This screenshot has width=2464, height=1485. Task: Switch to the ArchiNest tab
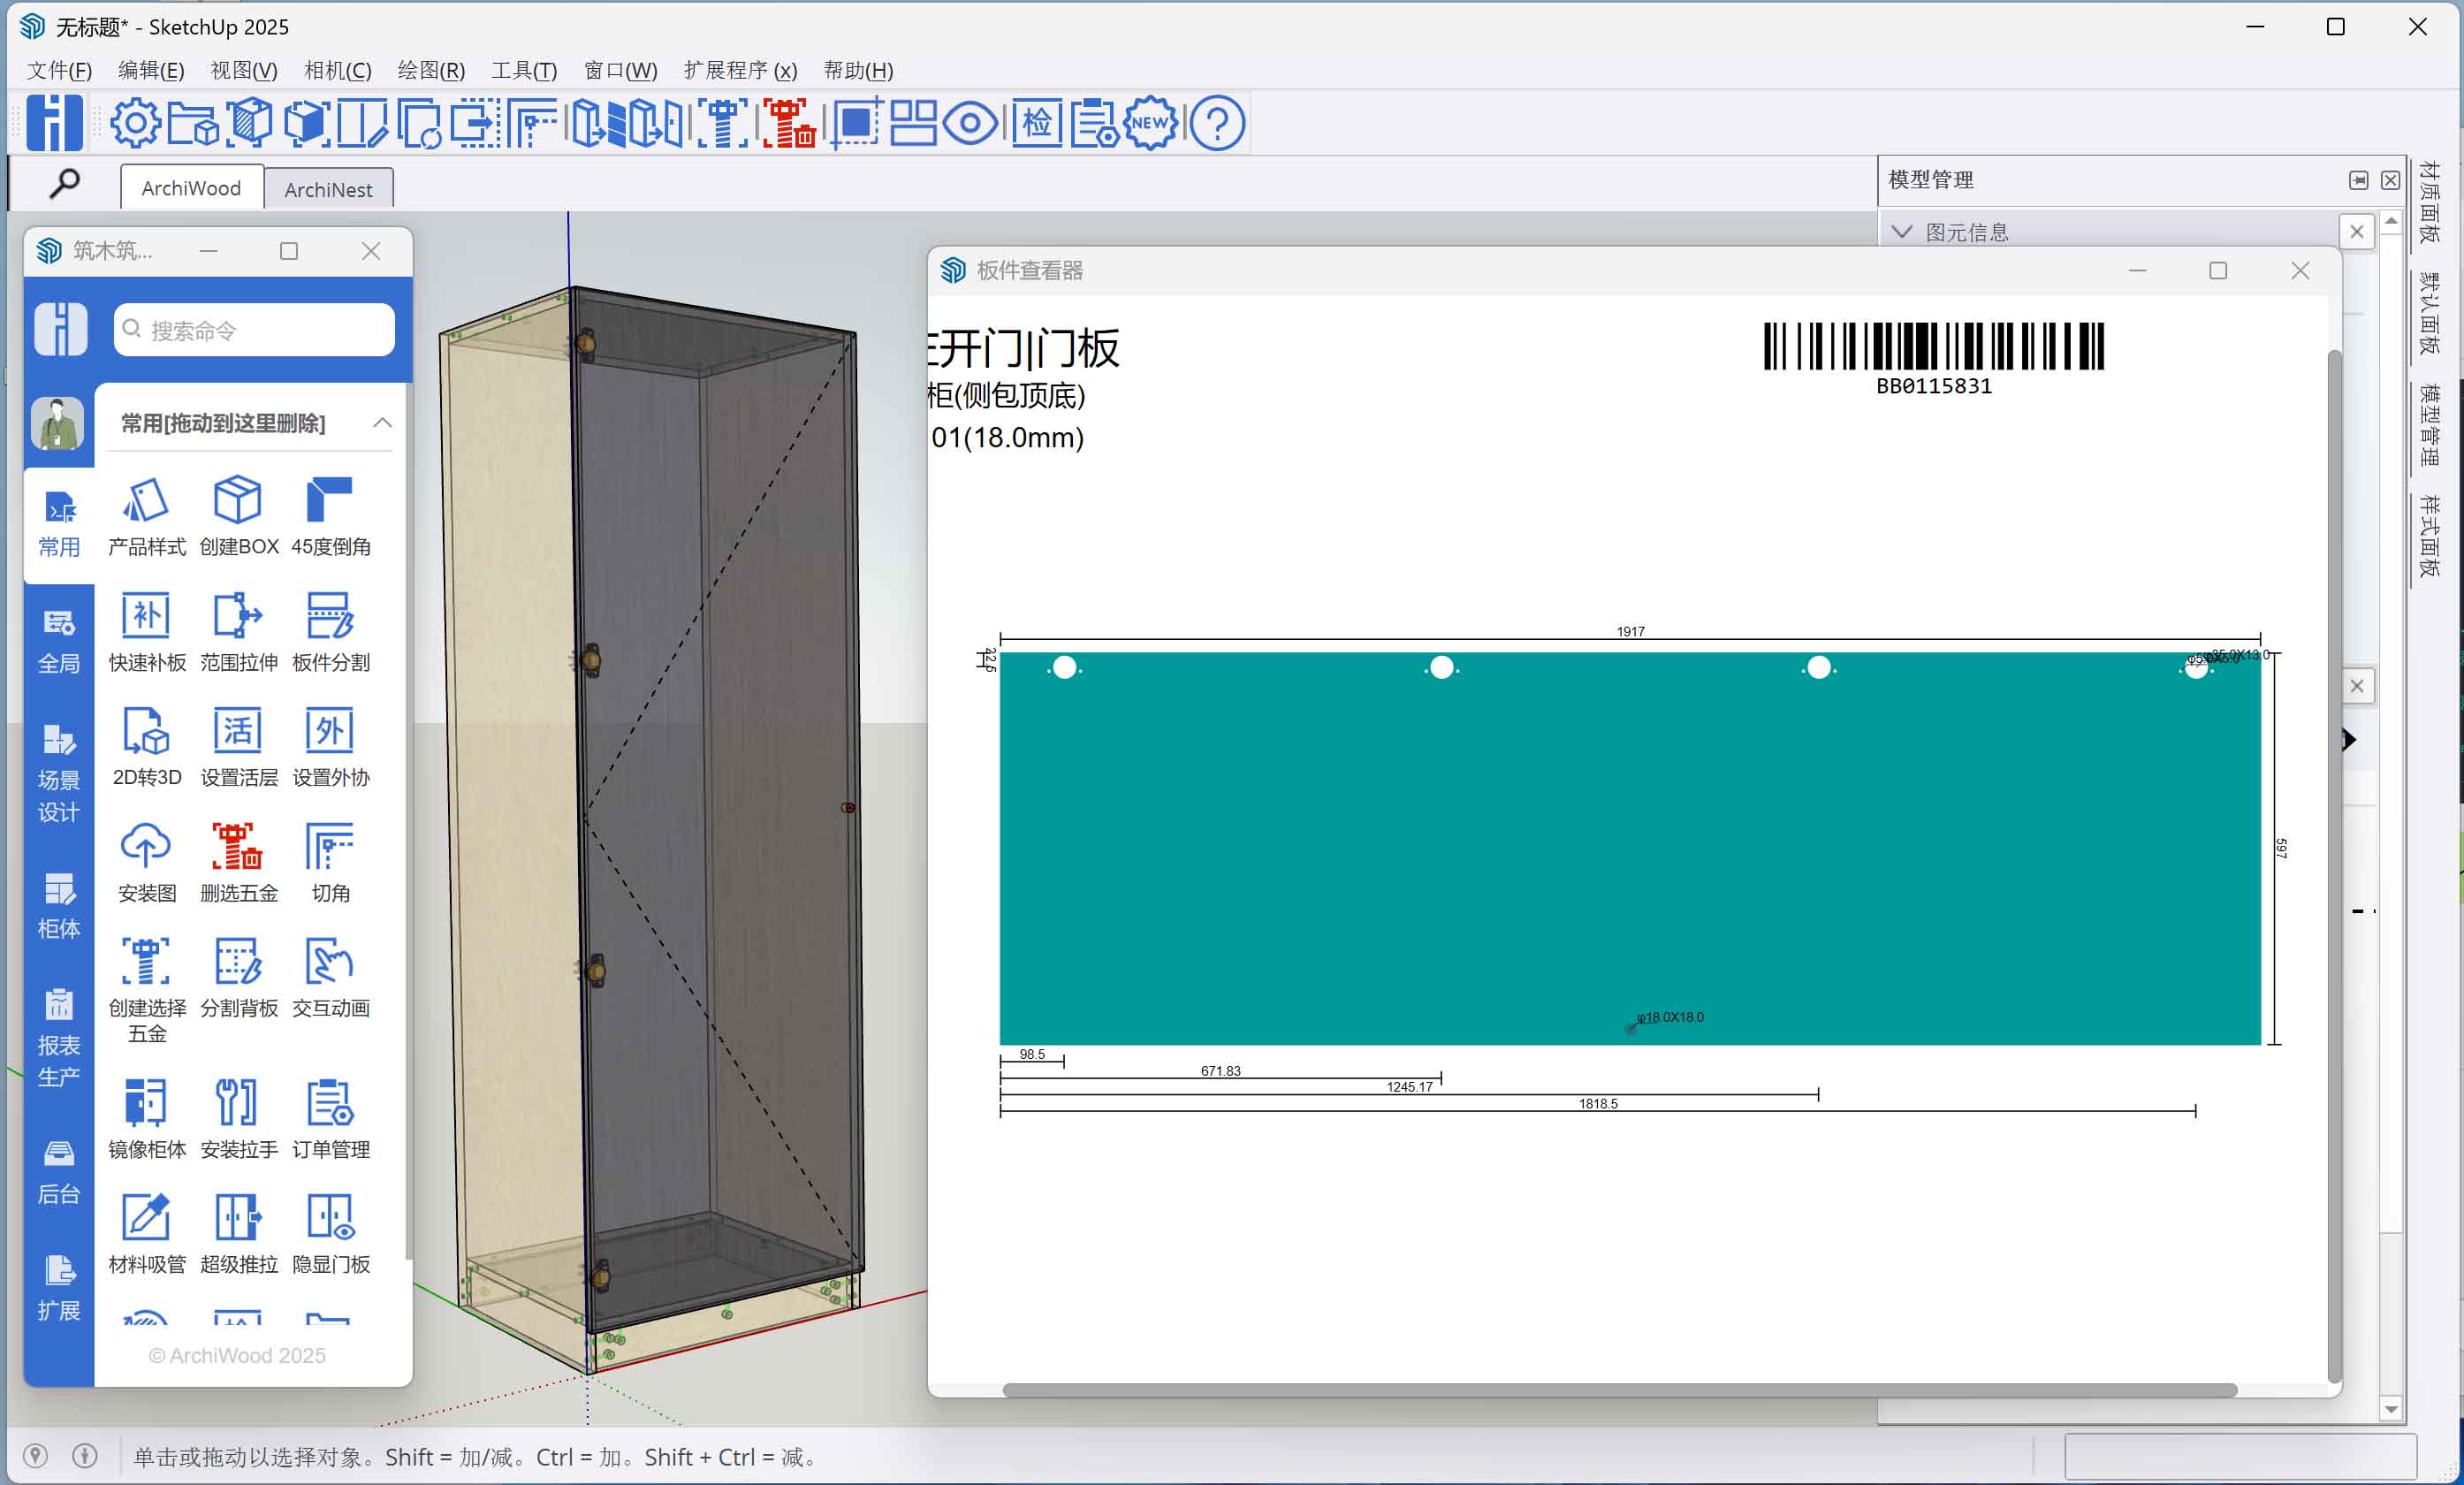coord(328,189)
